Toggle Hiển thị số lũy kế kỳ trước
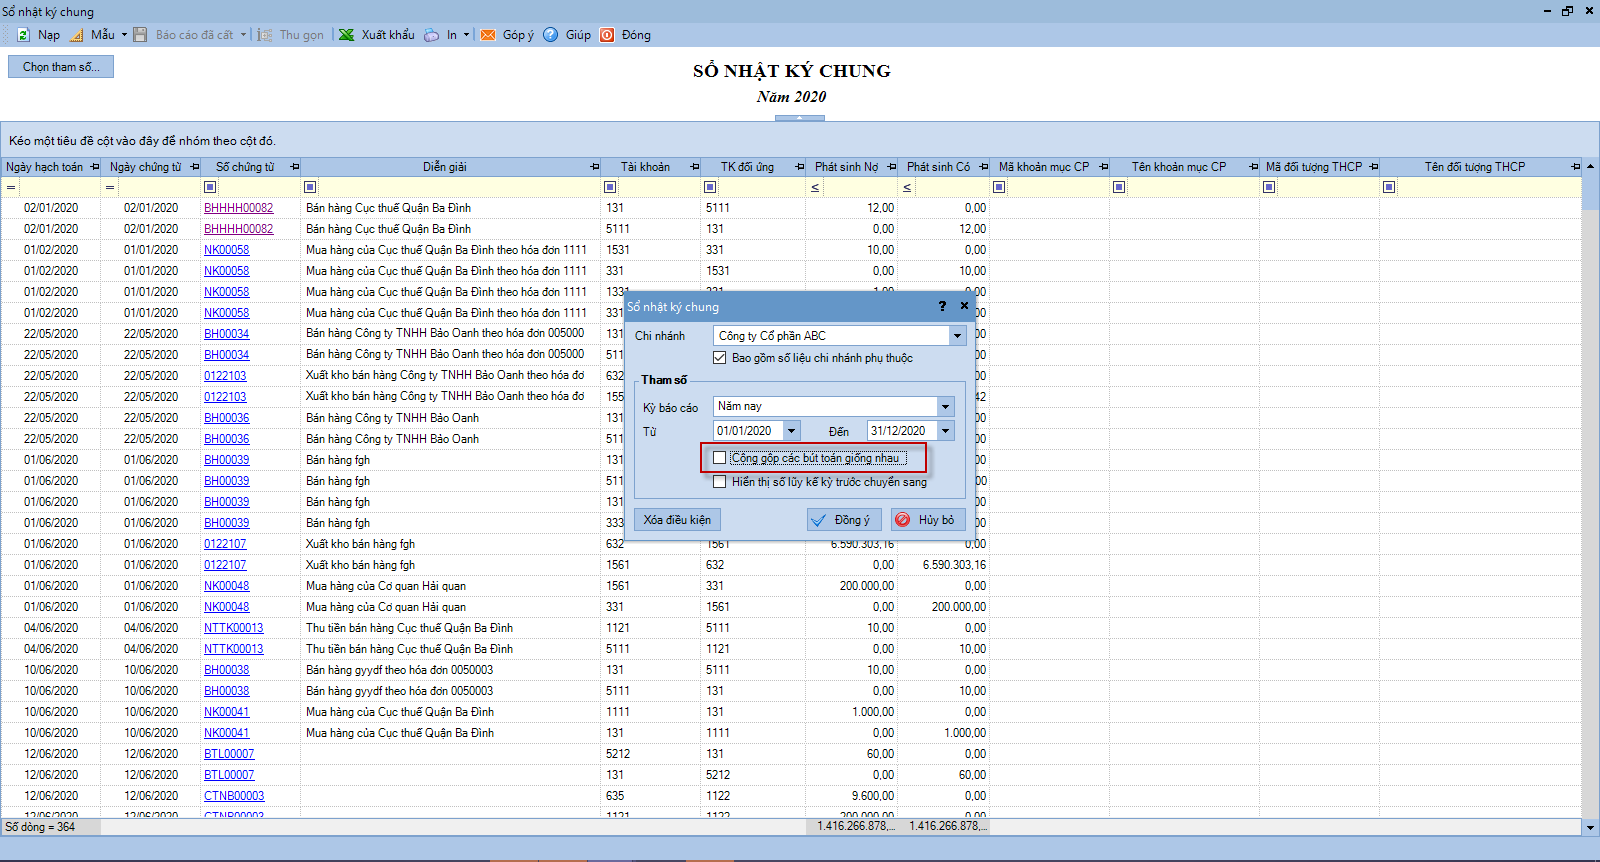Image resolution: width=1600 pixels, height=862 pixels. coord(720,482)
